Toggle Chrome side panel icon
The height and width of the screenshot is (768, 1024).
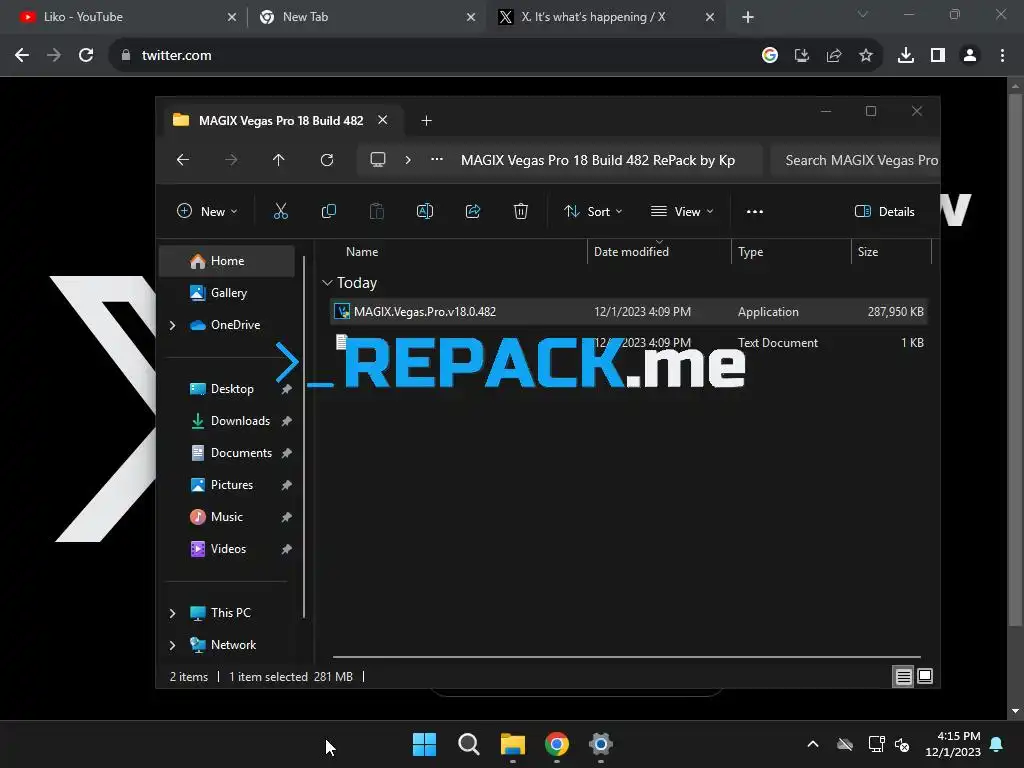[x=938, y=56]
